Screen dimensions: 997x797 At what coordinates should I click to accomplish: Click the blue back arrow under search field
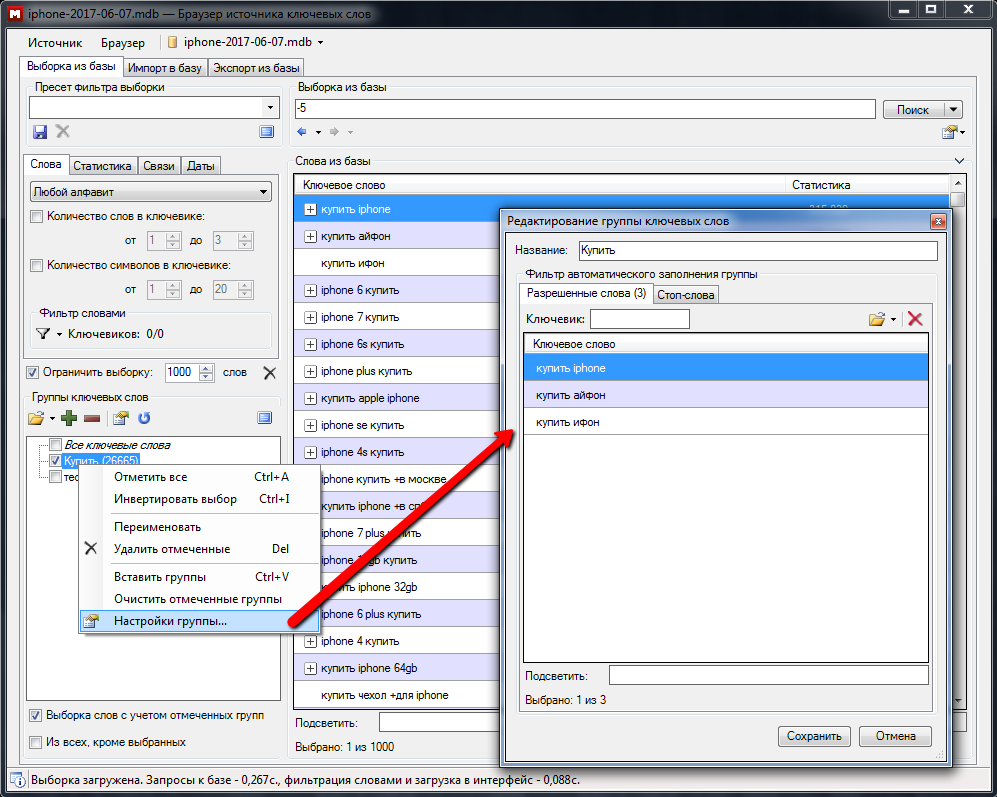[x=302, y=132]
